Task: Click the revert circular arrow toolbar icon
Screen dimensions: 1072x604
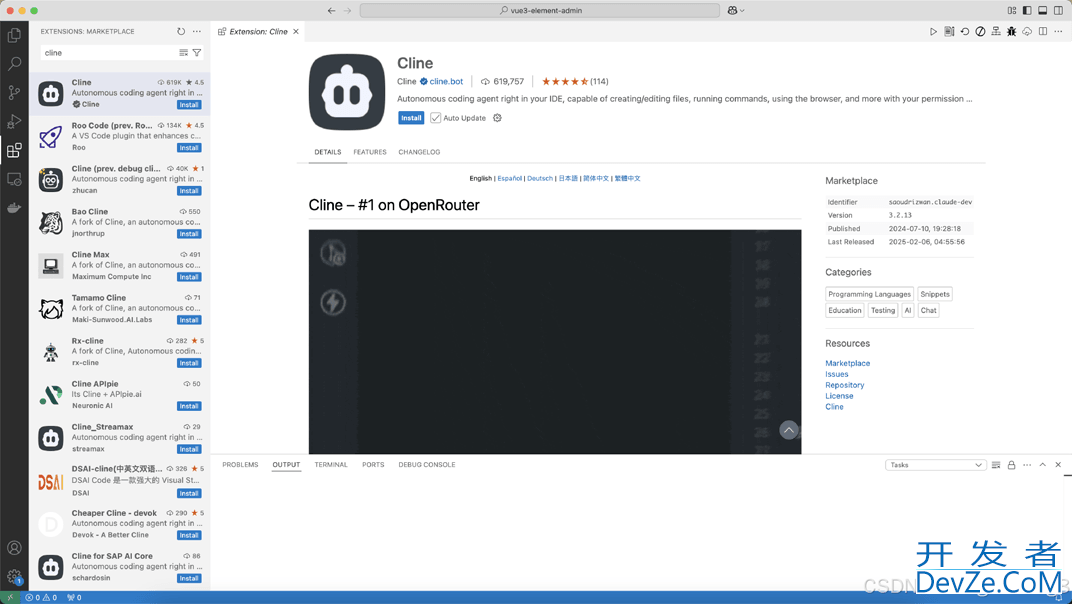Action: coord(965,31)
